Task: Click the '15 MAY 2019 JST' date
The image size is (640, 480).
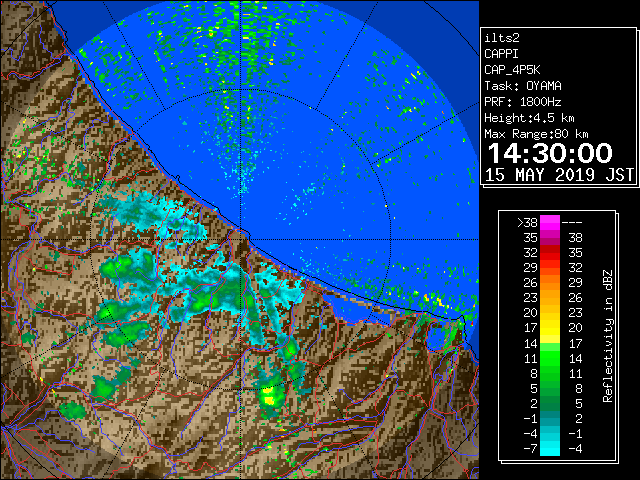Action: (x=560, y=175)
